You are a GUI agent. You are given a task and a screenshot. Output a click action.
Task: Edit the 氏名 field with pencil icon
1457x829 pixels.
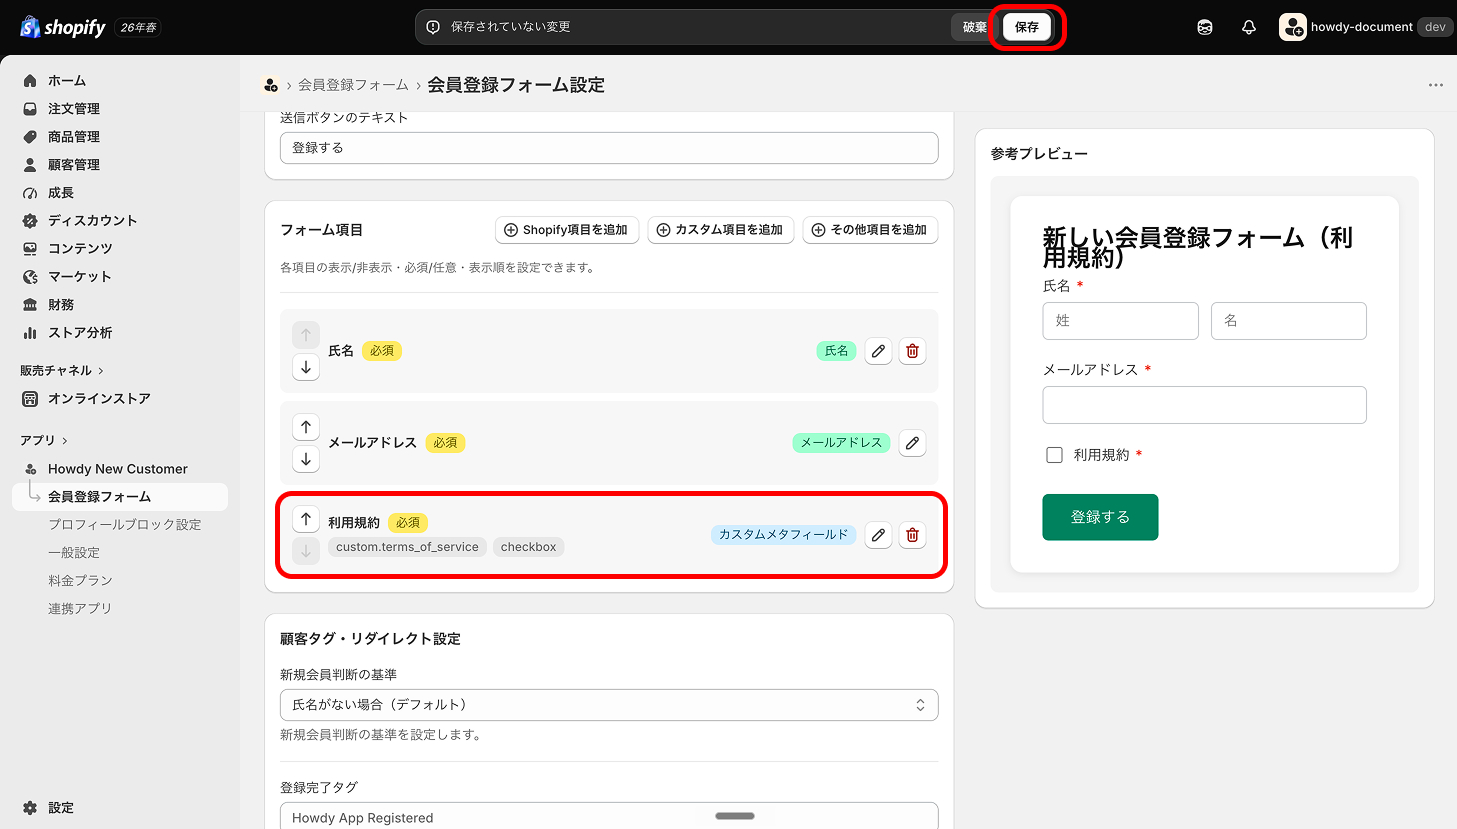coord(878,351)
